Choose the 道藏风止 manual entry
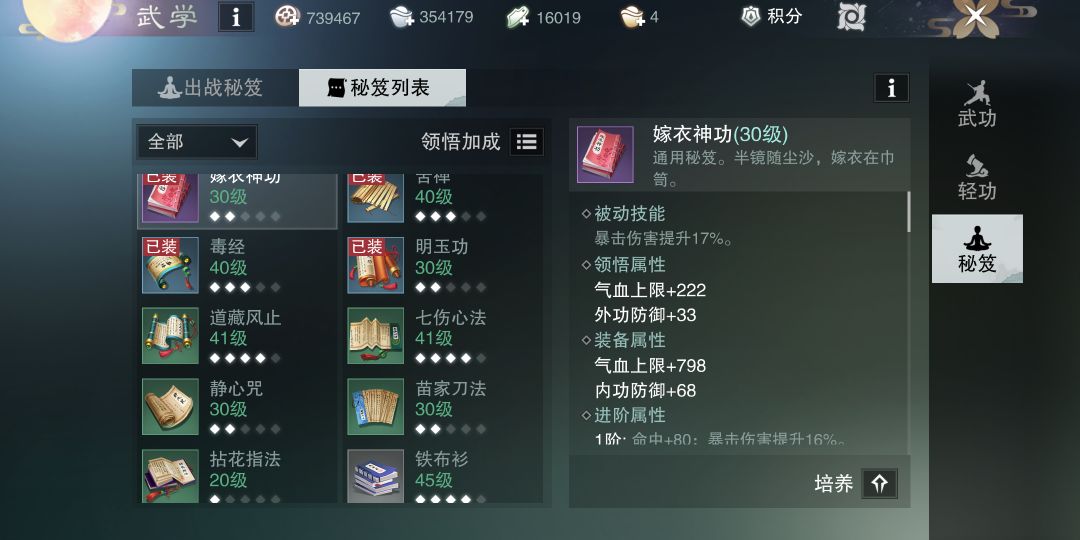This screenshot has height=540, width=1080. pos(237,336)
